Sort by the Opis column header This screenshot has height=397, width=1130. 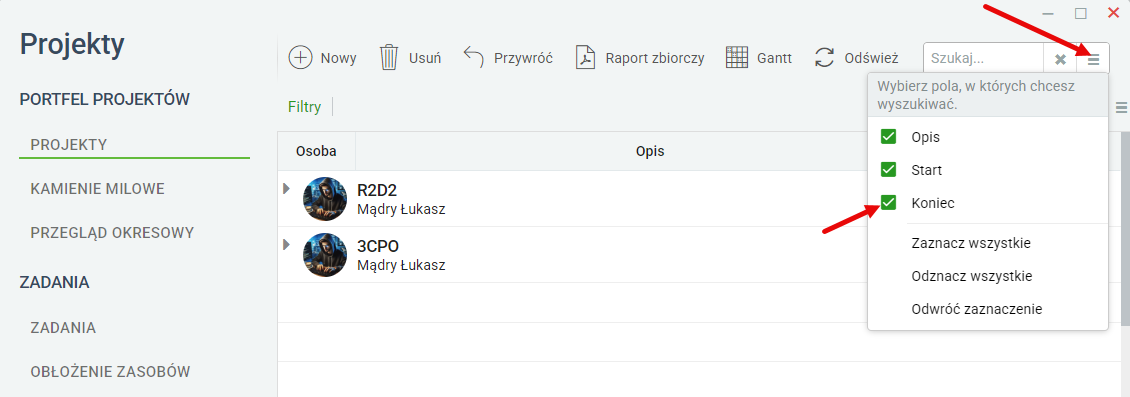click(x=650, y=152)
